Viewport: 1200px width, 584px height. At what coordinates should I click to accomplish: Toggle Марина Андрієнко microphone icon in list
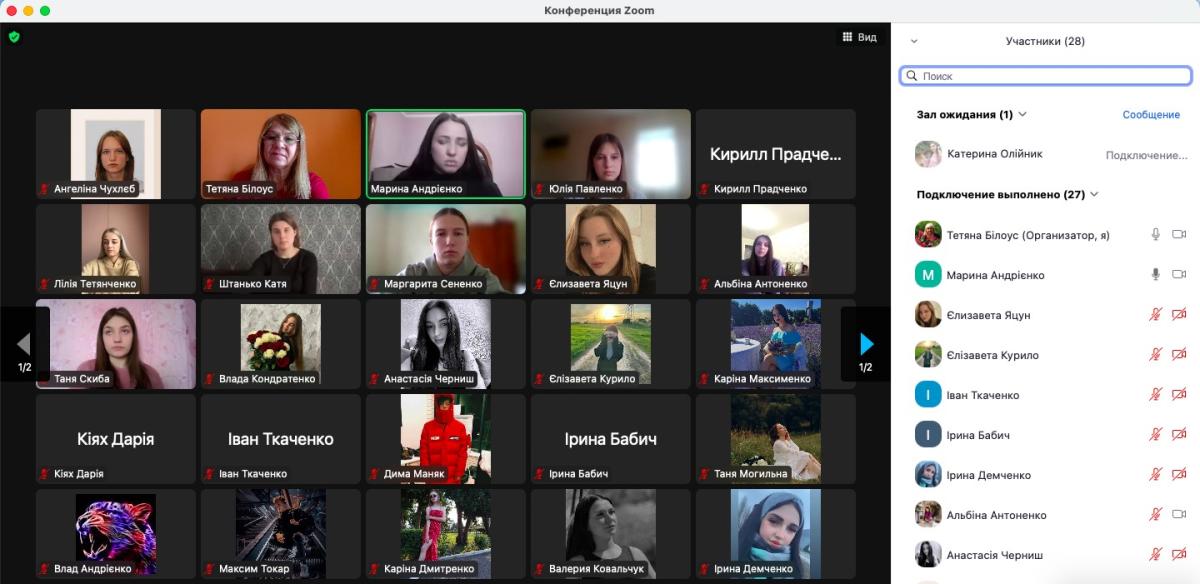pyautogui.click(x=1156, y=275)
